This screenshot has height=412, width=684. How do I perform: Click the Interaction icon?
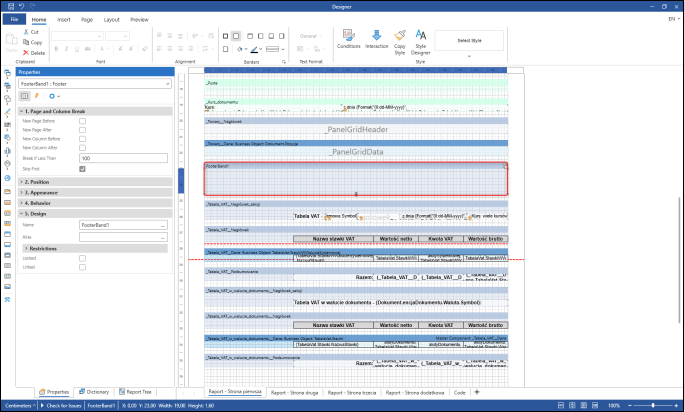click(377, 36)
